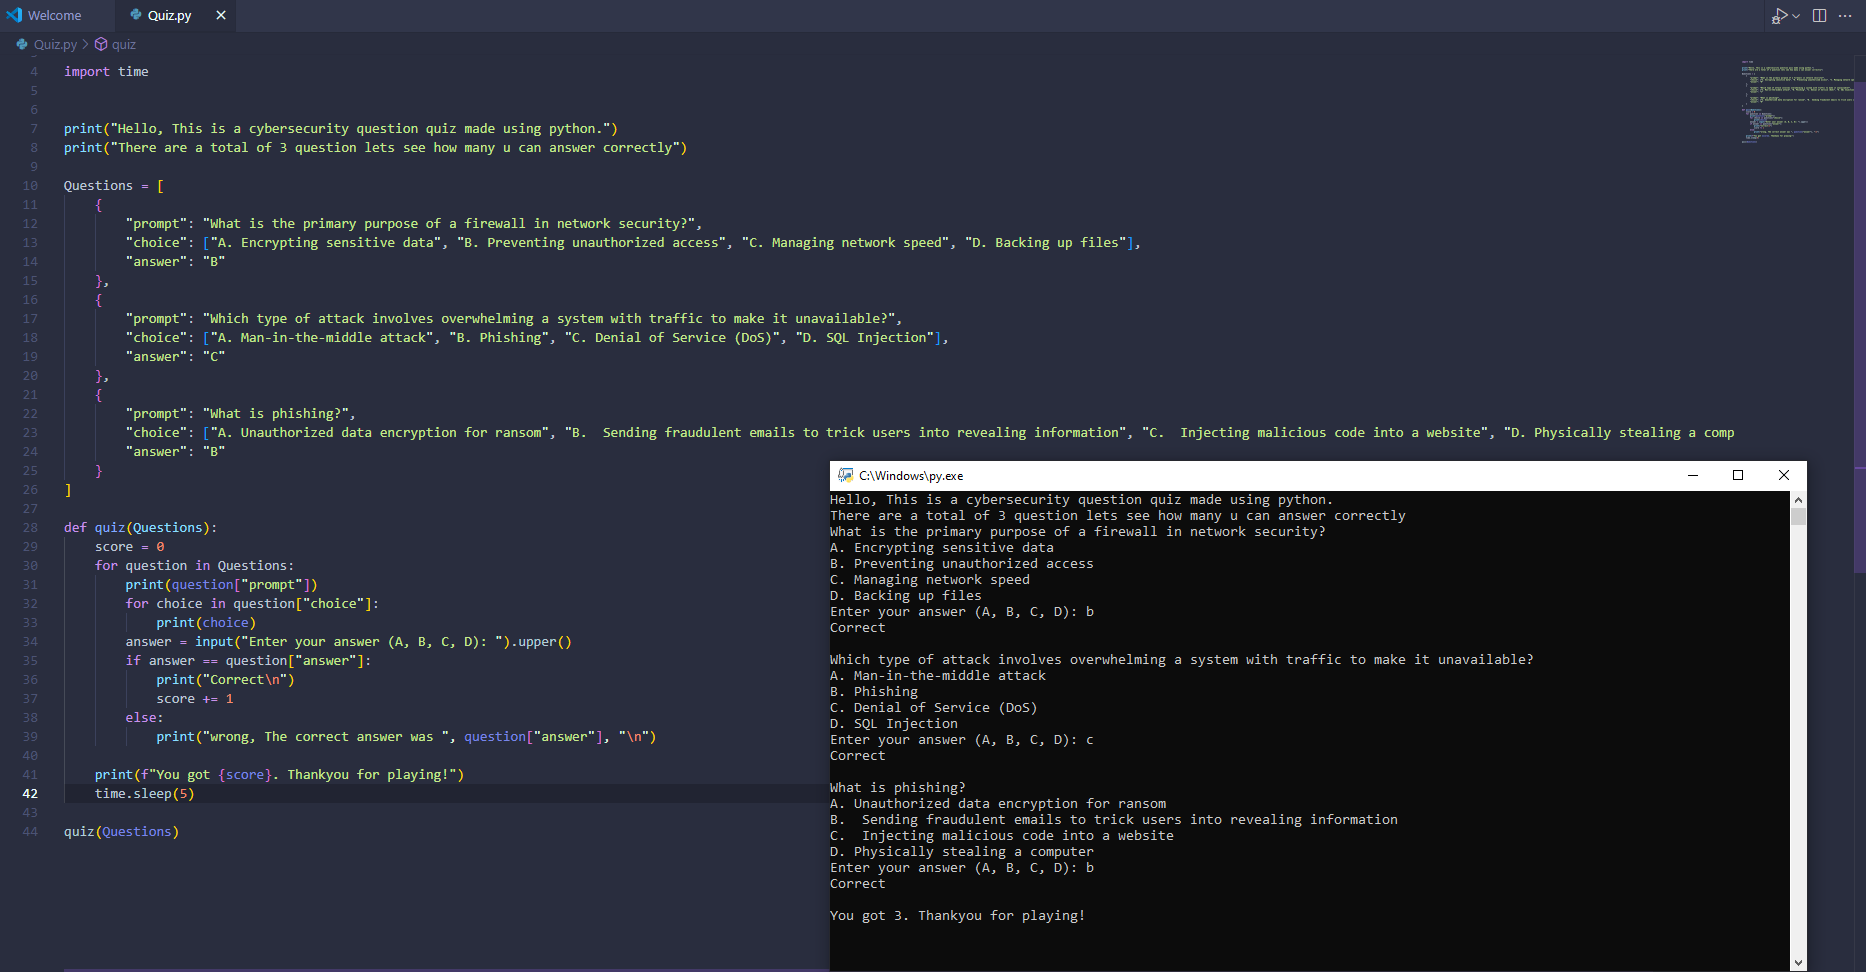Open the run options dropdown chevron
The image size is (1866, 972).
point(1796,16)
